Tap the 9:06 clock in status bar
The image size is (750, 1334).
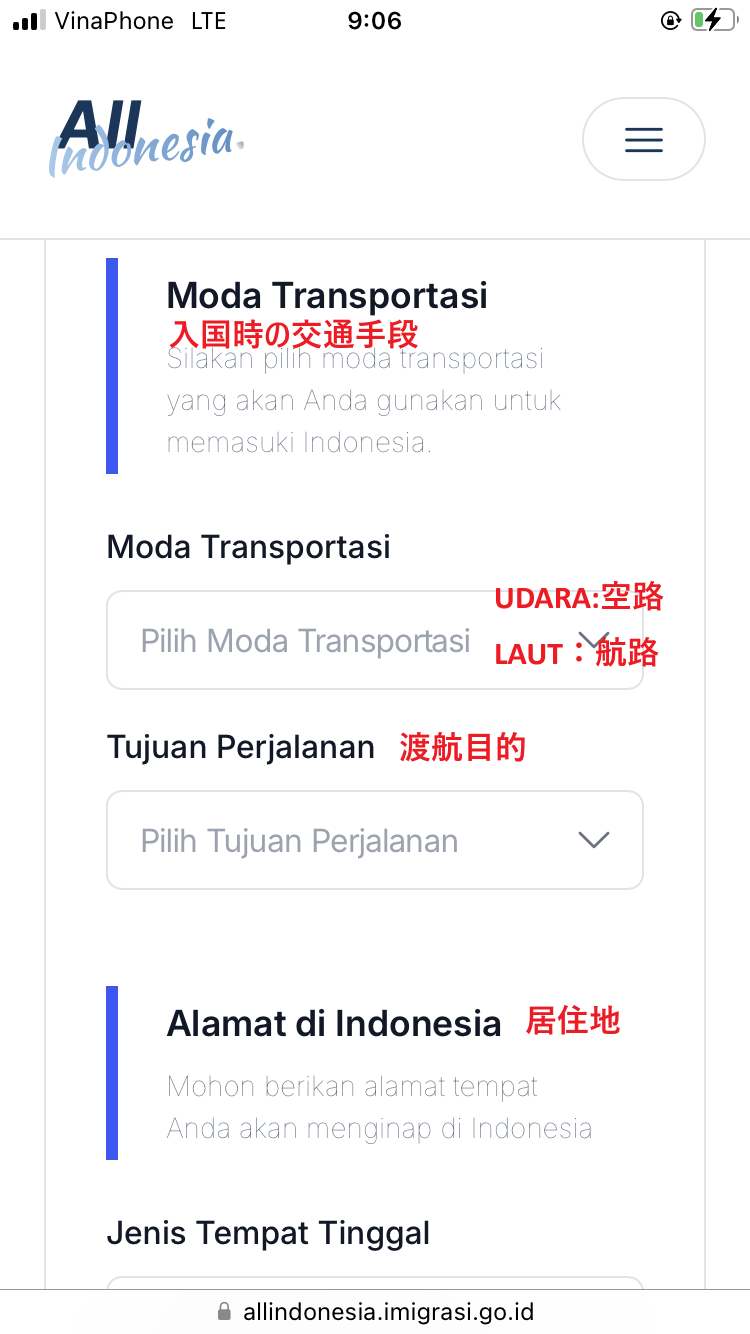pos(374,20)
